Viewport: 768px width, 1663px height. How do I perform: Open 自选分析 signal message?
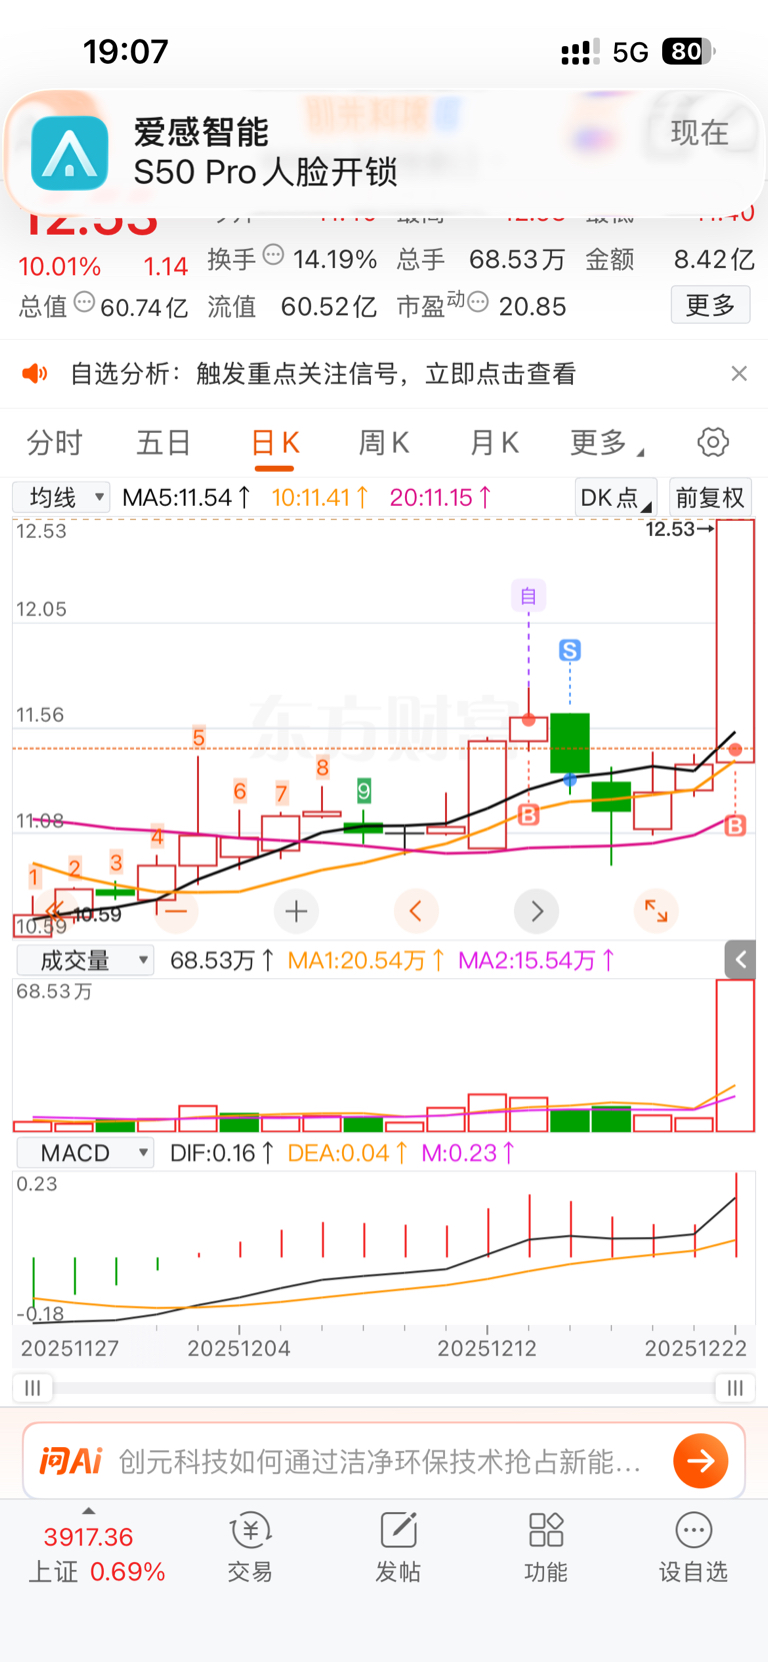pos(323,374)
